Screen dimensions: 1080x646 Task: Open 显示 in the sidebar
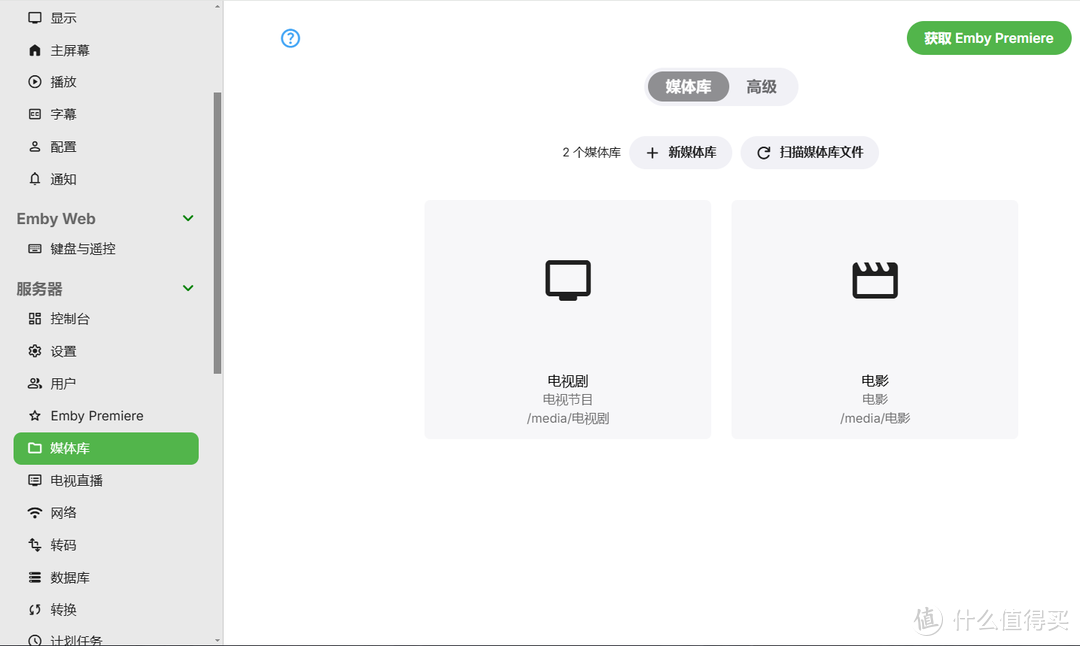click(x=106, y=18)
